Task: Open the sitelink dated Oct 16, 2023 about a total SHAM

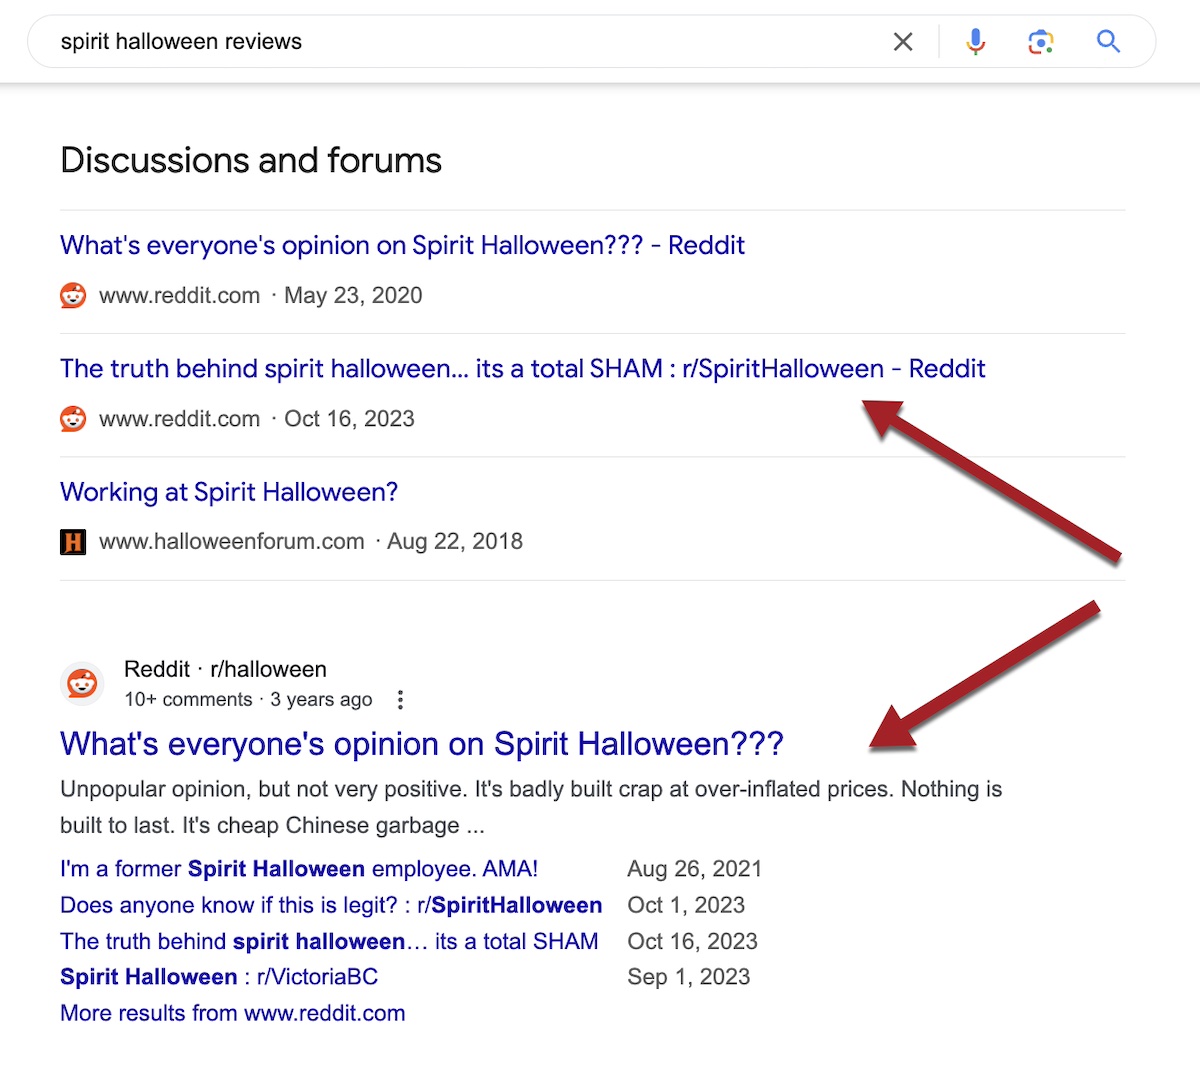Action: pos(329,941)
